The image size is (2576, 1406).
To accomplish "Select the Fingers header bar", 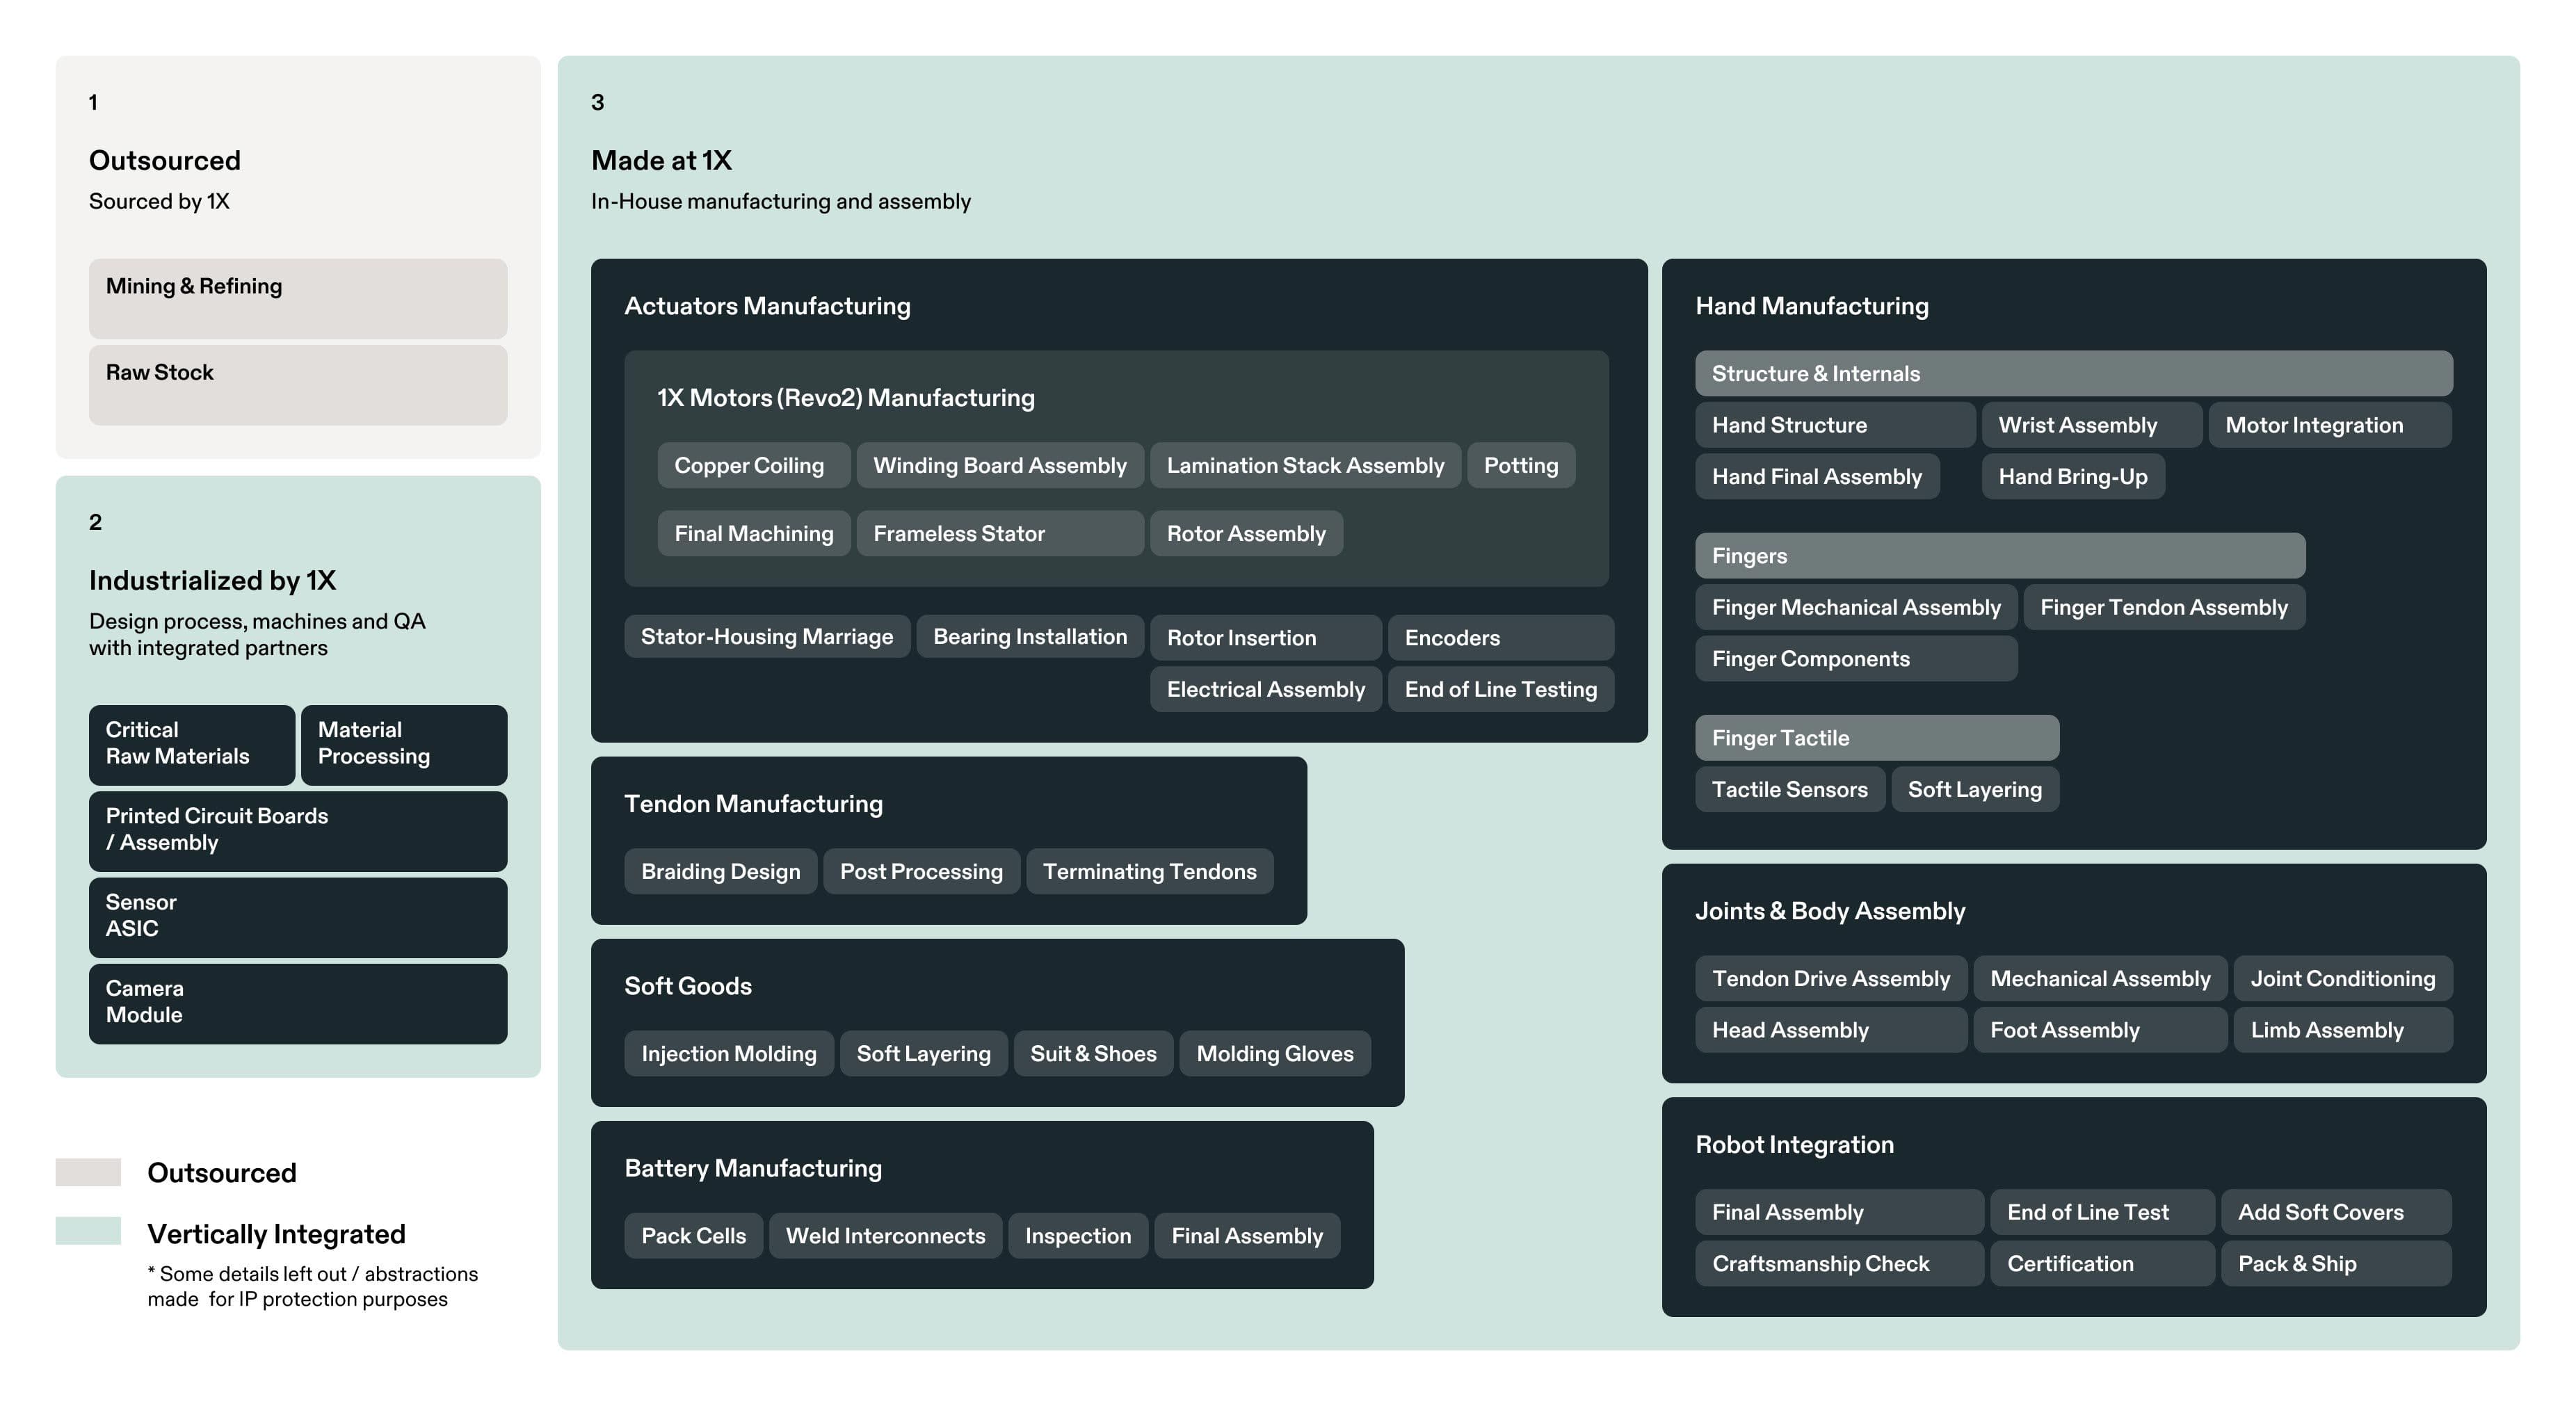I will click(1999, 555).
